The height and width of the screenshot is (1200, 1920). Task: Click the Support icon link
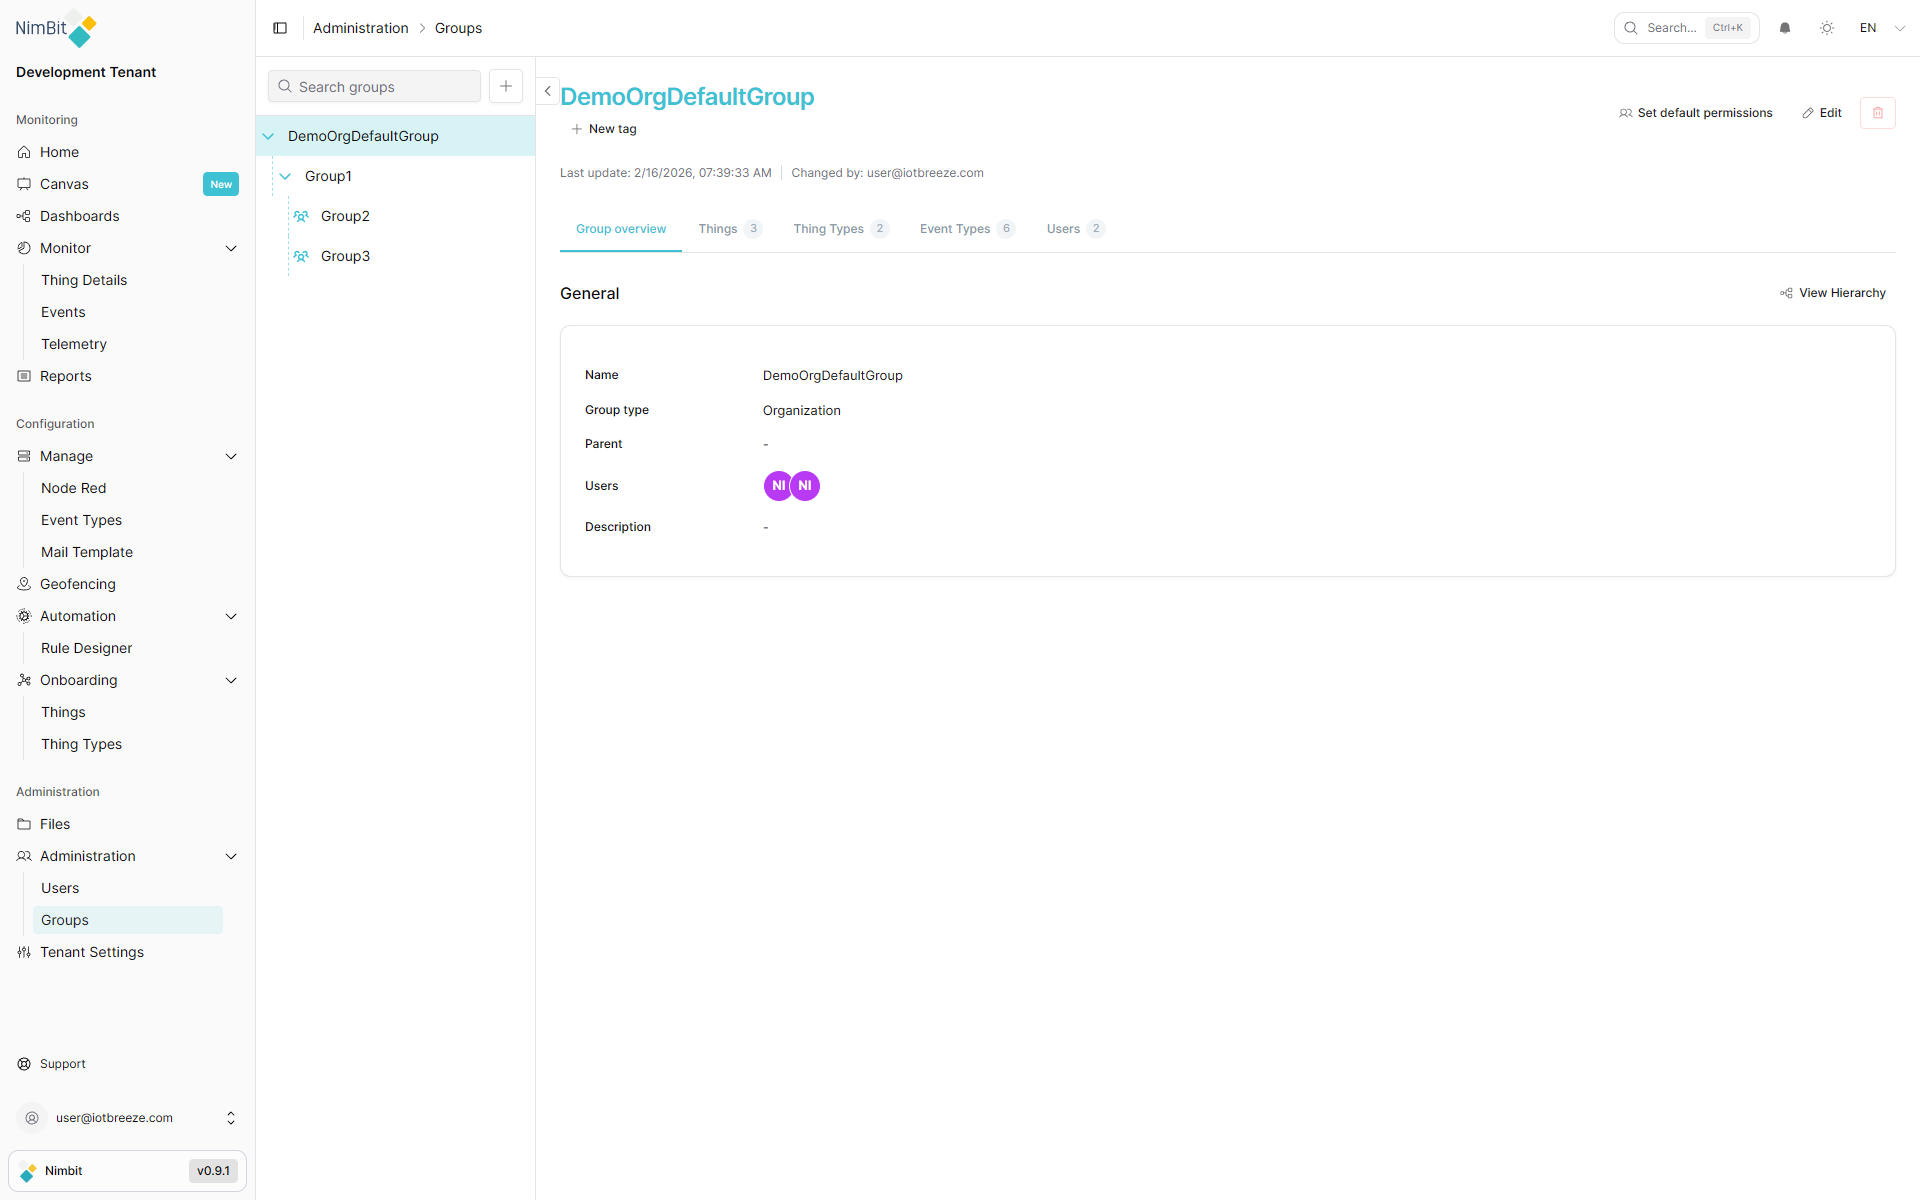click(24, 1064)
